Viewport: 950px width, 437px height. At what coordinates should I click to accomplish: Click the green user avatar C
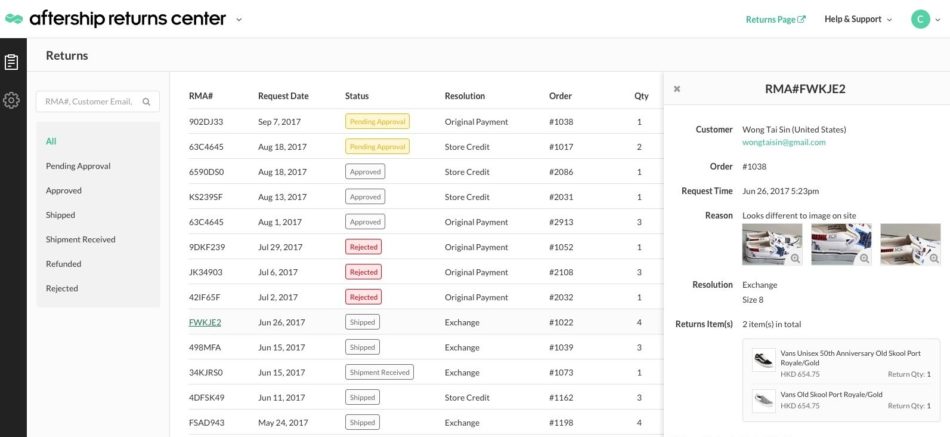(920, 19)
